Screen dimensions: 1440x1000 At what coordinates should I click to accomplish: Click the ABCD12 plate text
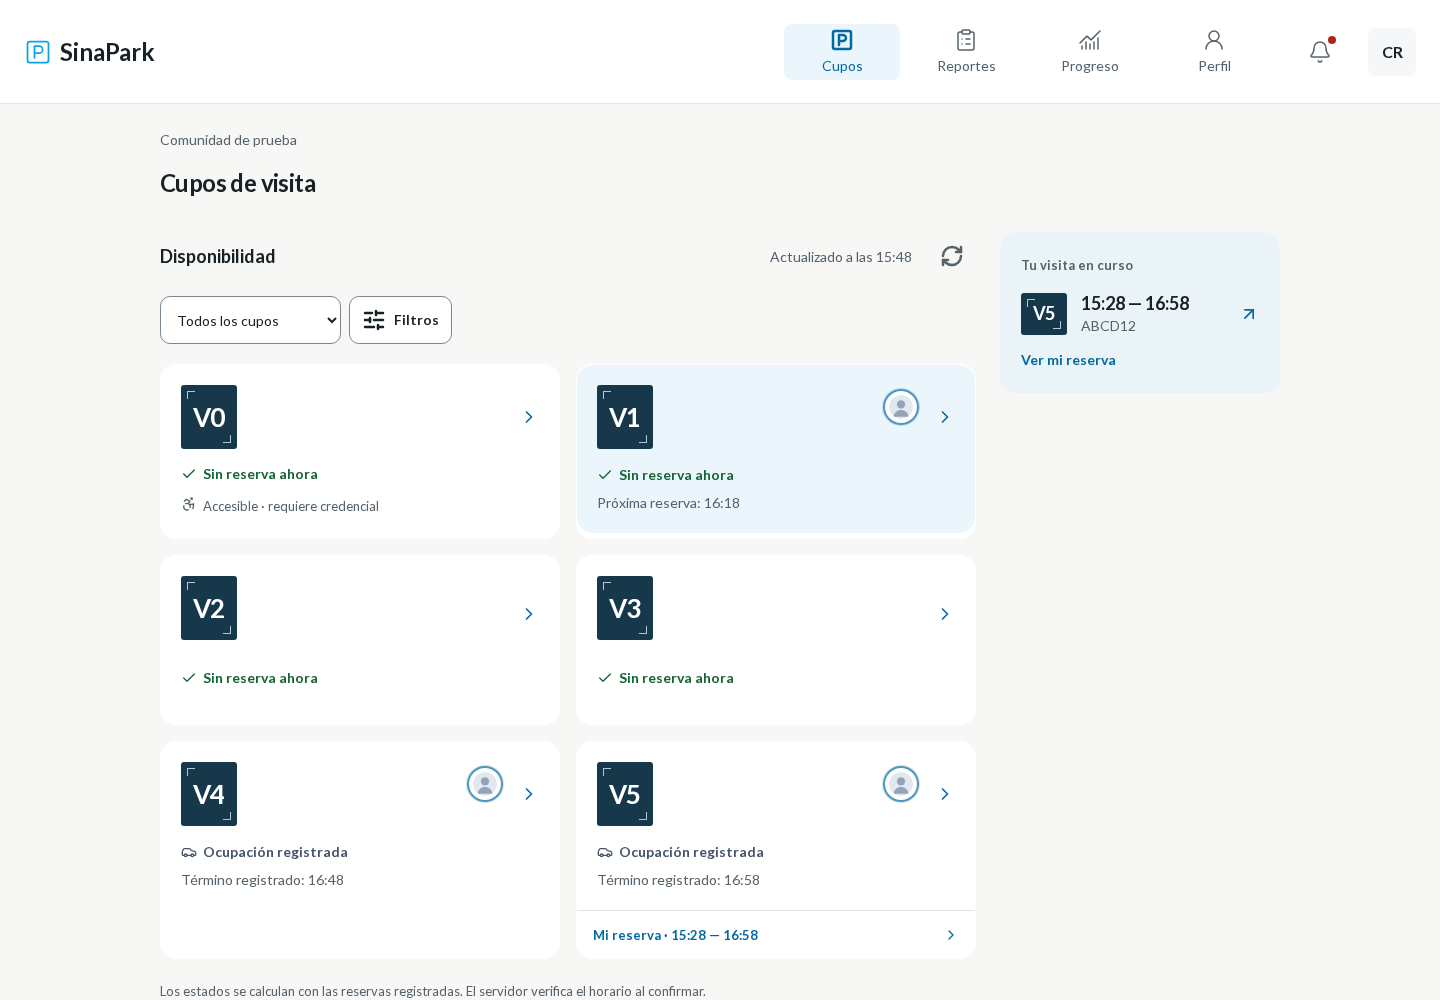point(1108,326)
